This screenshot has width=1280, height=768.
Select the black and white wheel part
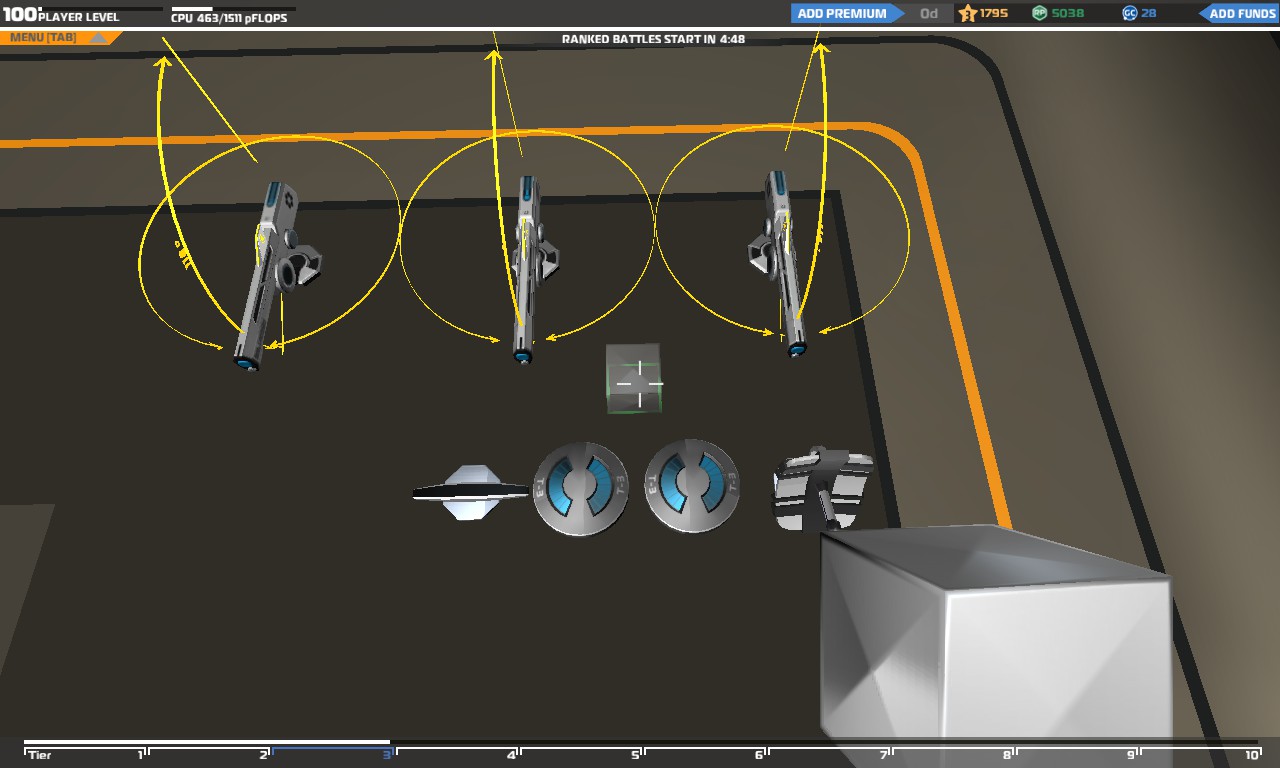(x=822, y=487)
